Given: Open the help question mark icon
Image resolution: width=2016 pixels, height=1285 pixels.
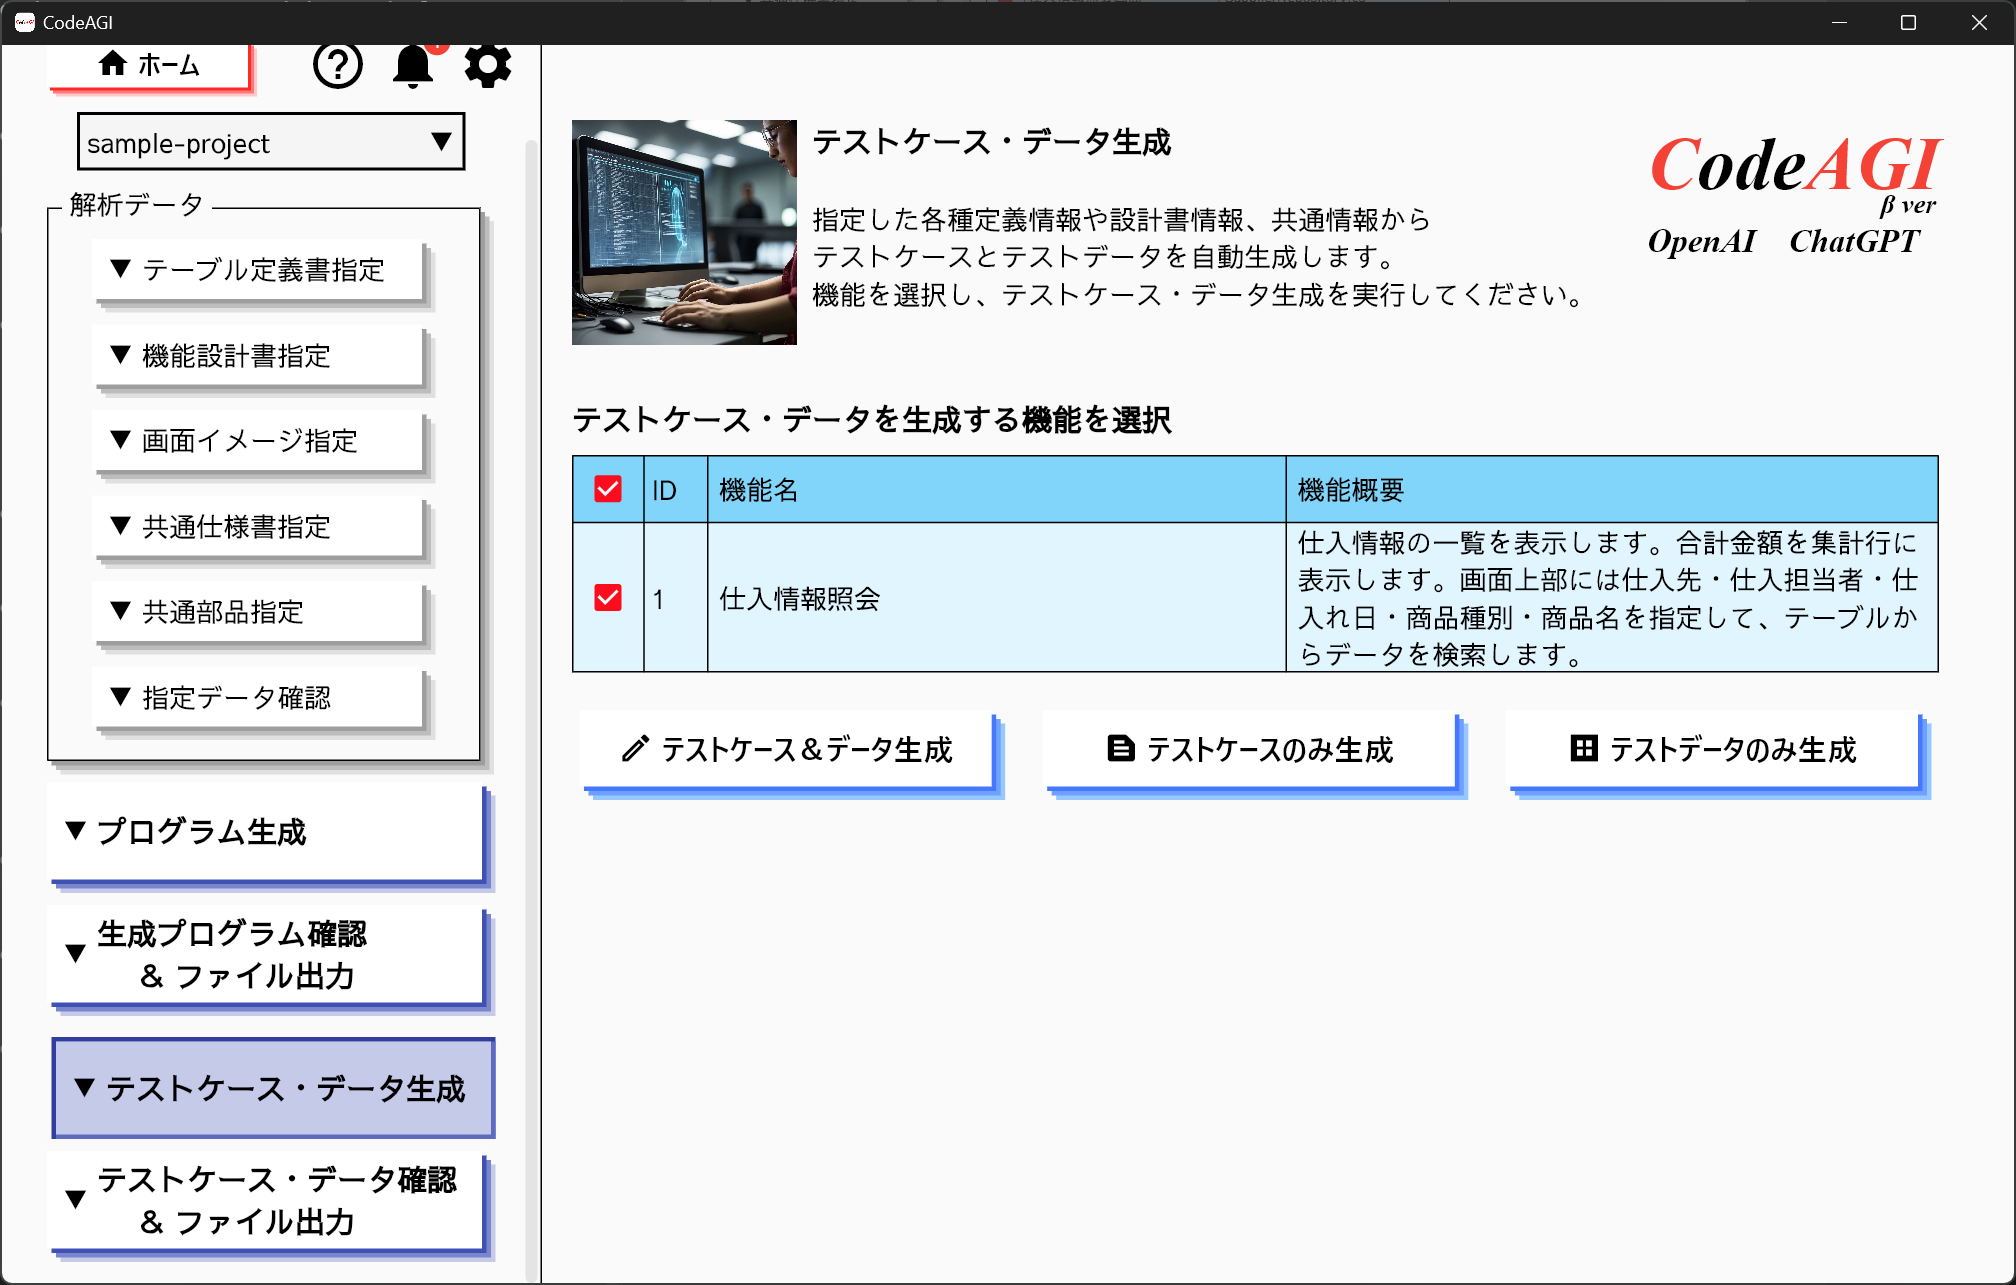Looking at the screenshot, I should click(337, 66).
